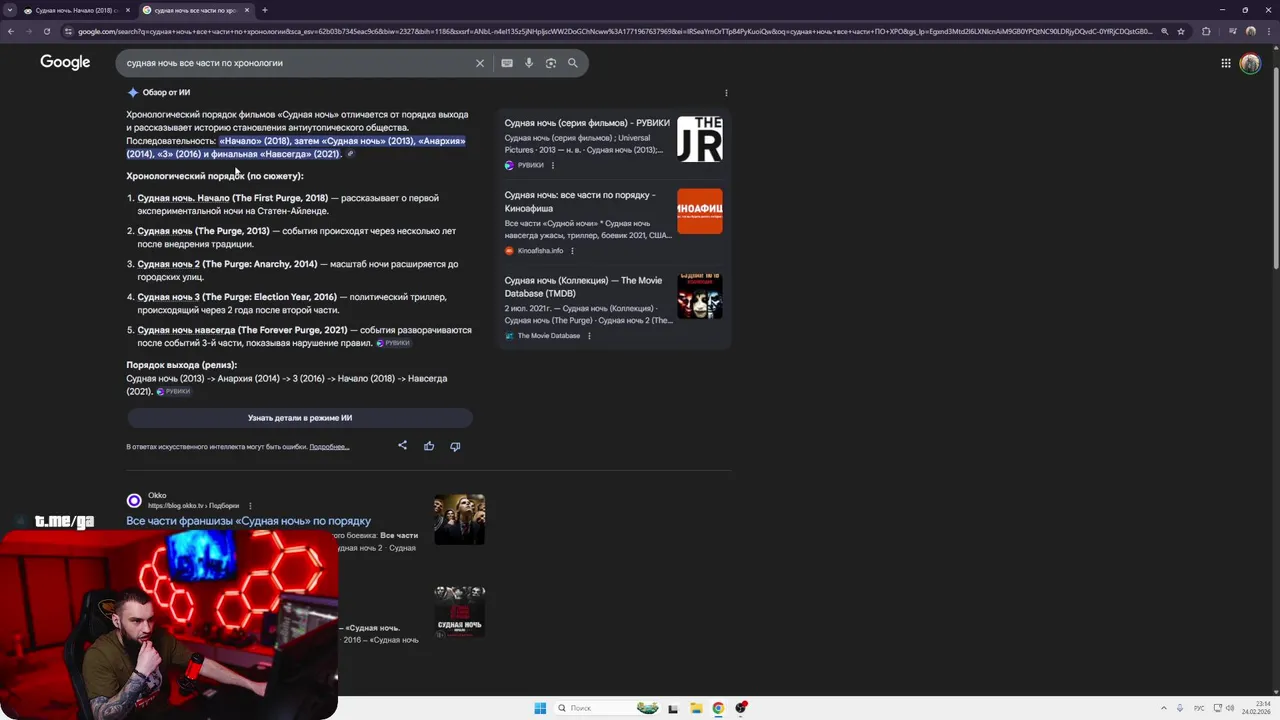The width and height of the screenshot is (1280, 720).
Task: Open the source link icon after highlighted text
Action: tap(350, 154)
